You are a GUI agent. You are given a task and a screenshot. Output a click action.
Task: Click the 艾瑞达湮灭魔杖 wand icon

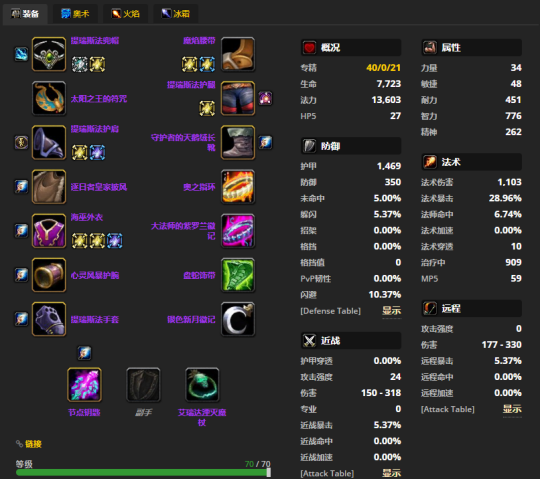(x=202, y=385)
